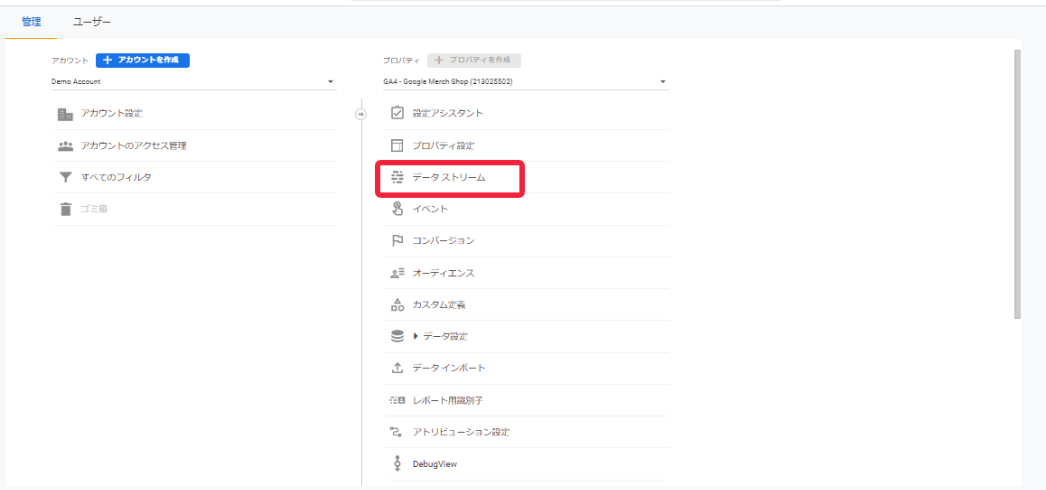The width and height of the screenshot is (1046, 490).
Task: Expand the データ設定 triangle
Action: click(416, 337)
